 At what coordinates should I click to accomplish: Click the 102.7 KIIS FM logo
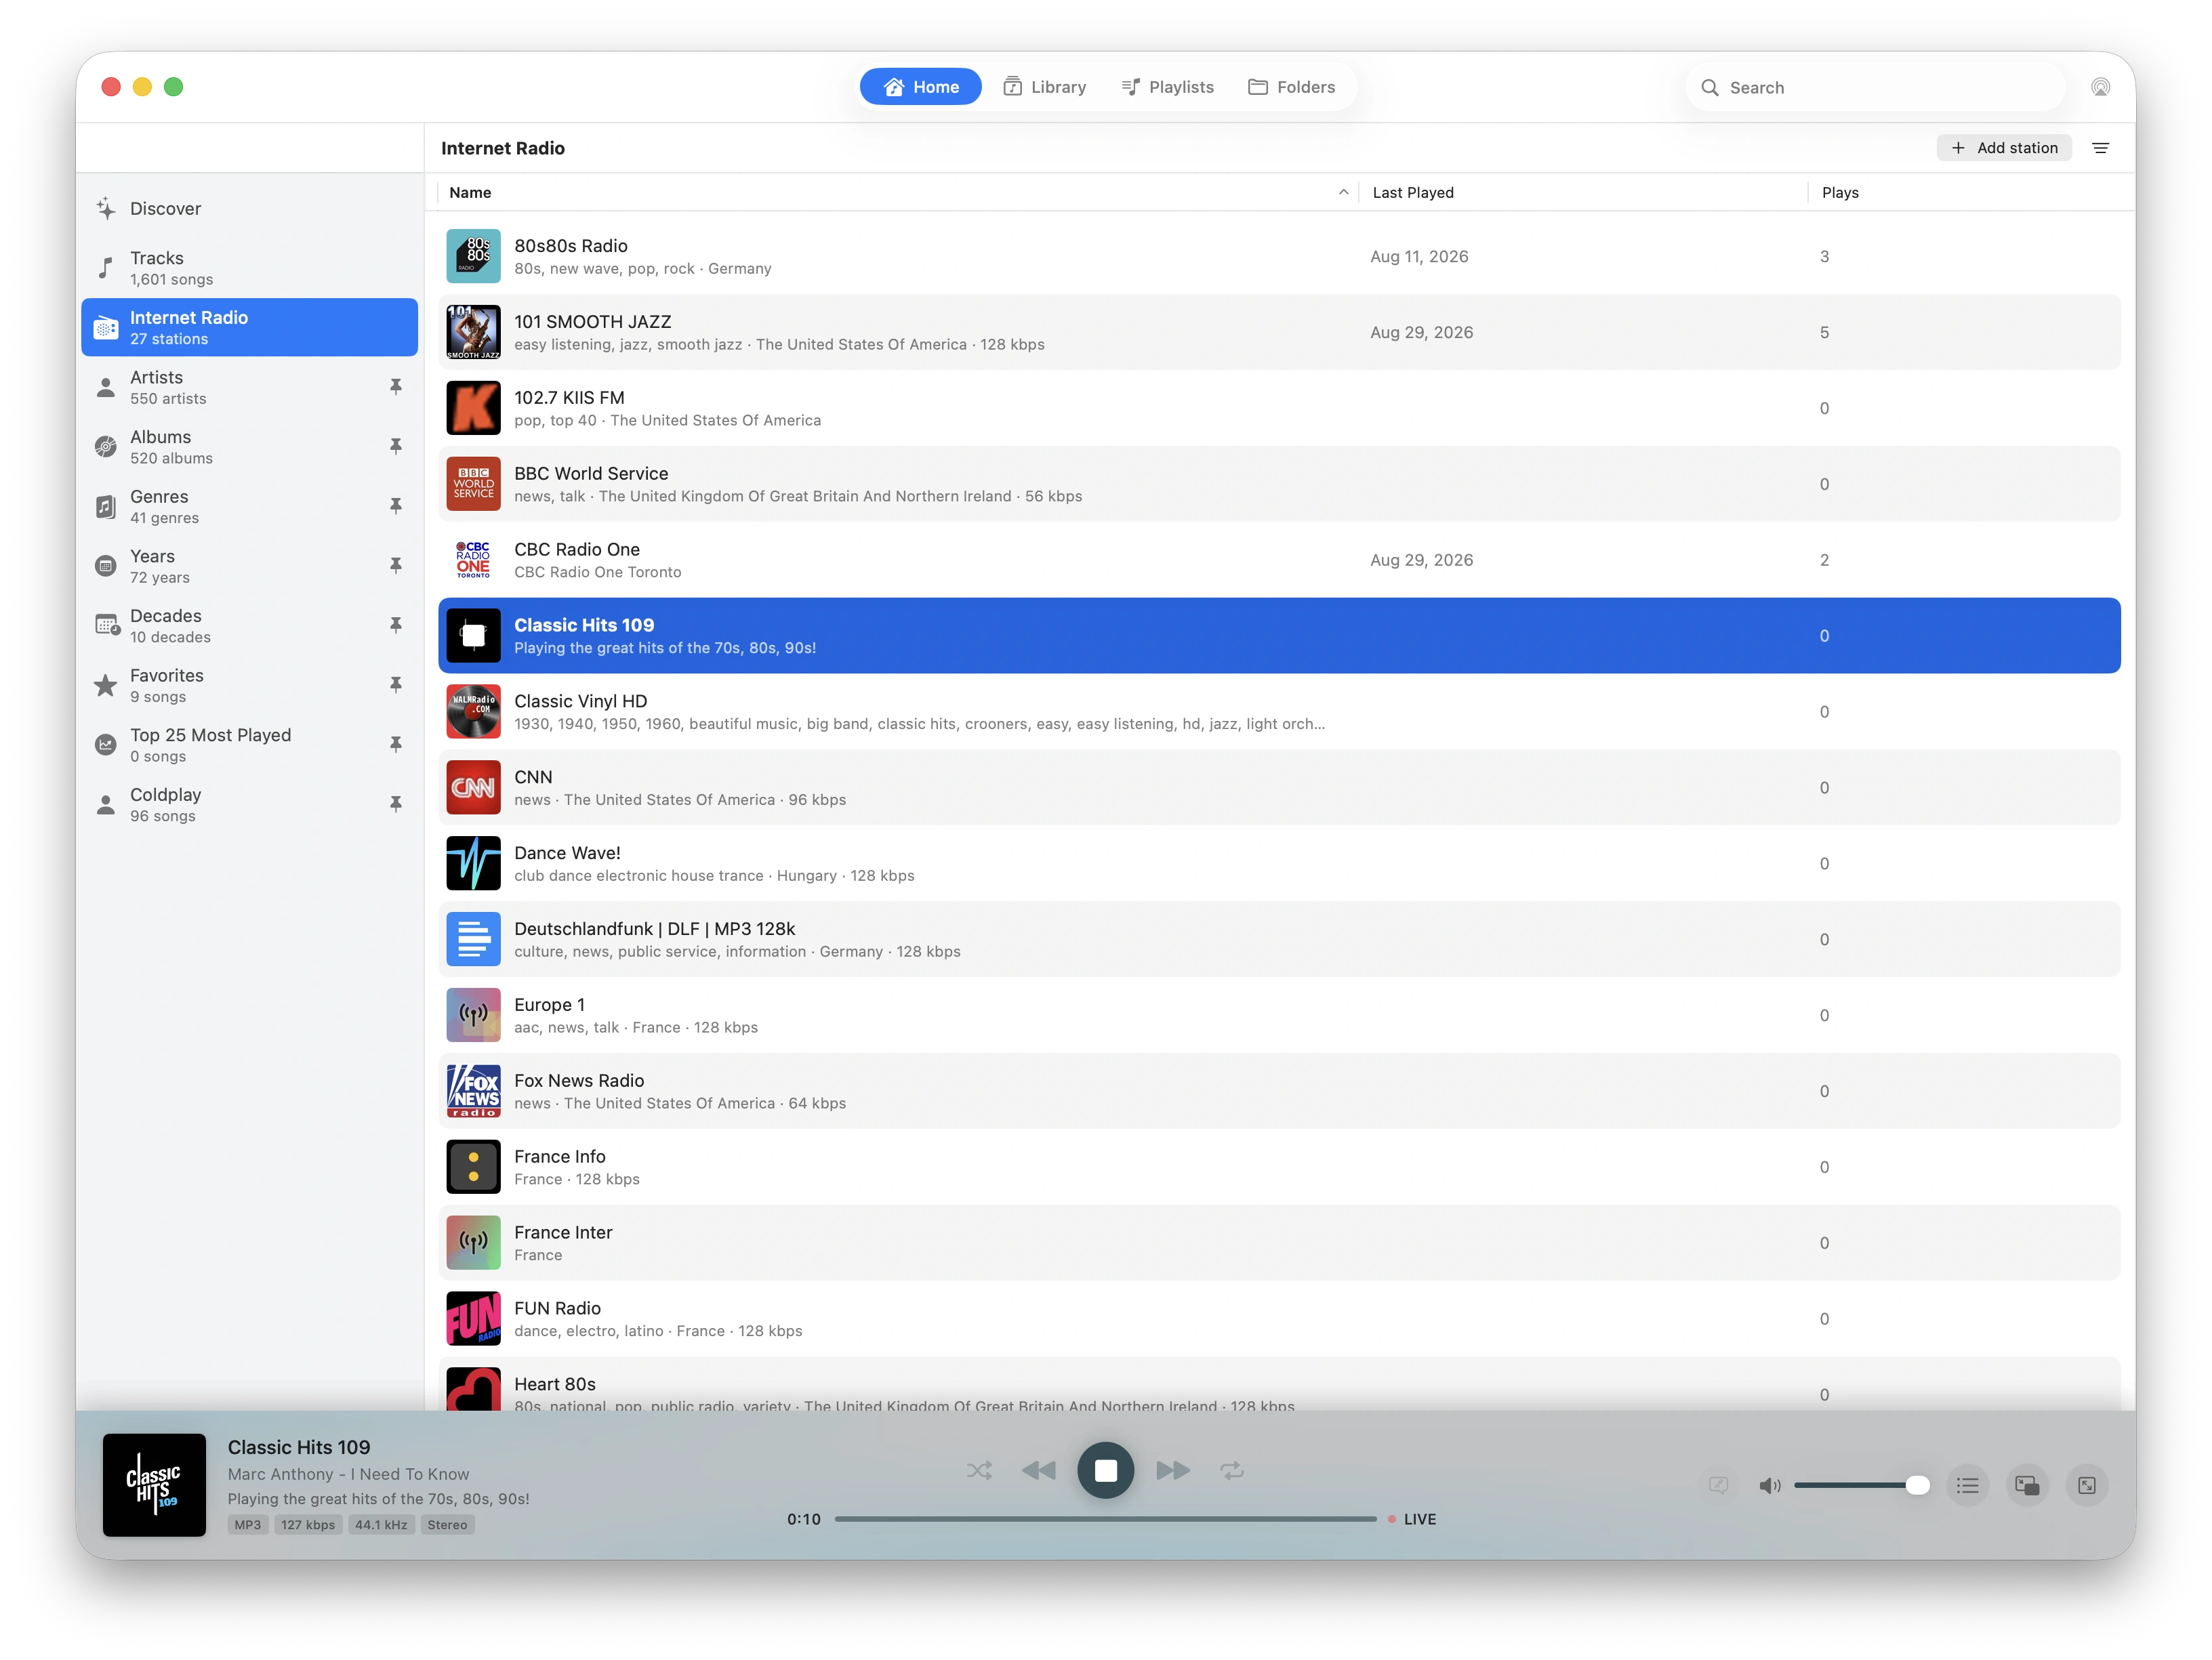[x=473, y=408]
